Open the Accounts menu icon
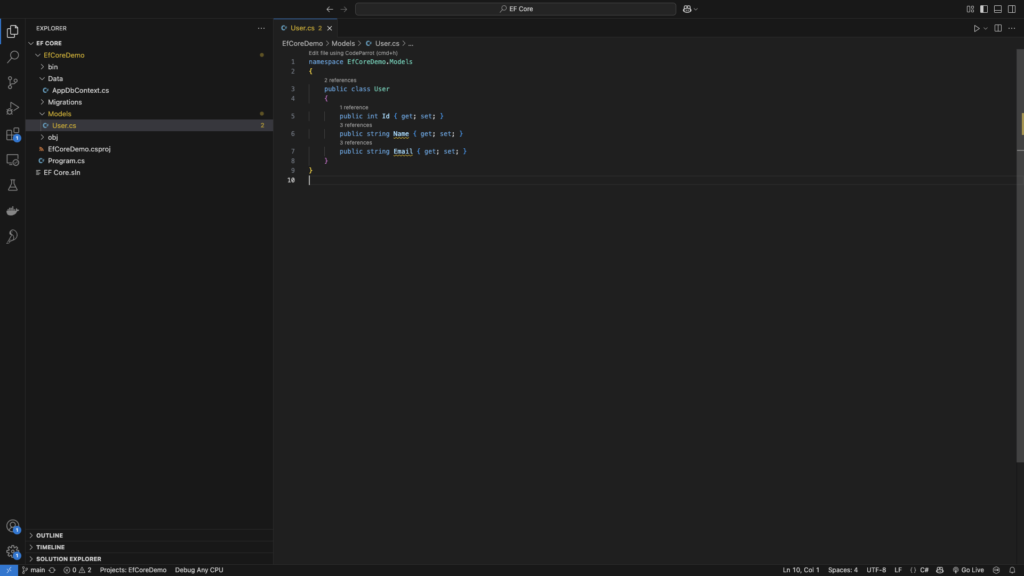Image resolution: width=1024 pixels, height=576 pixels. [x=12, y=526]
